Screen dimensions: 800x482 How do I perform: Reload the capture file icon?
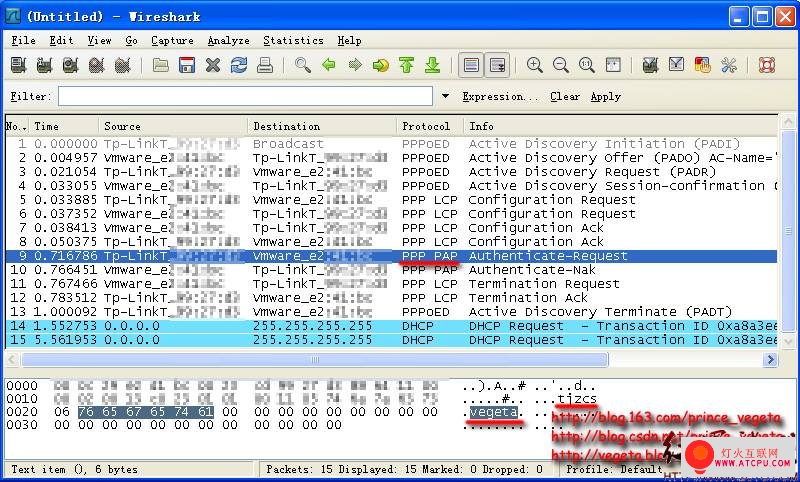pos(239,65)
